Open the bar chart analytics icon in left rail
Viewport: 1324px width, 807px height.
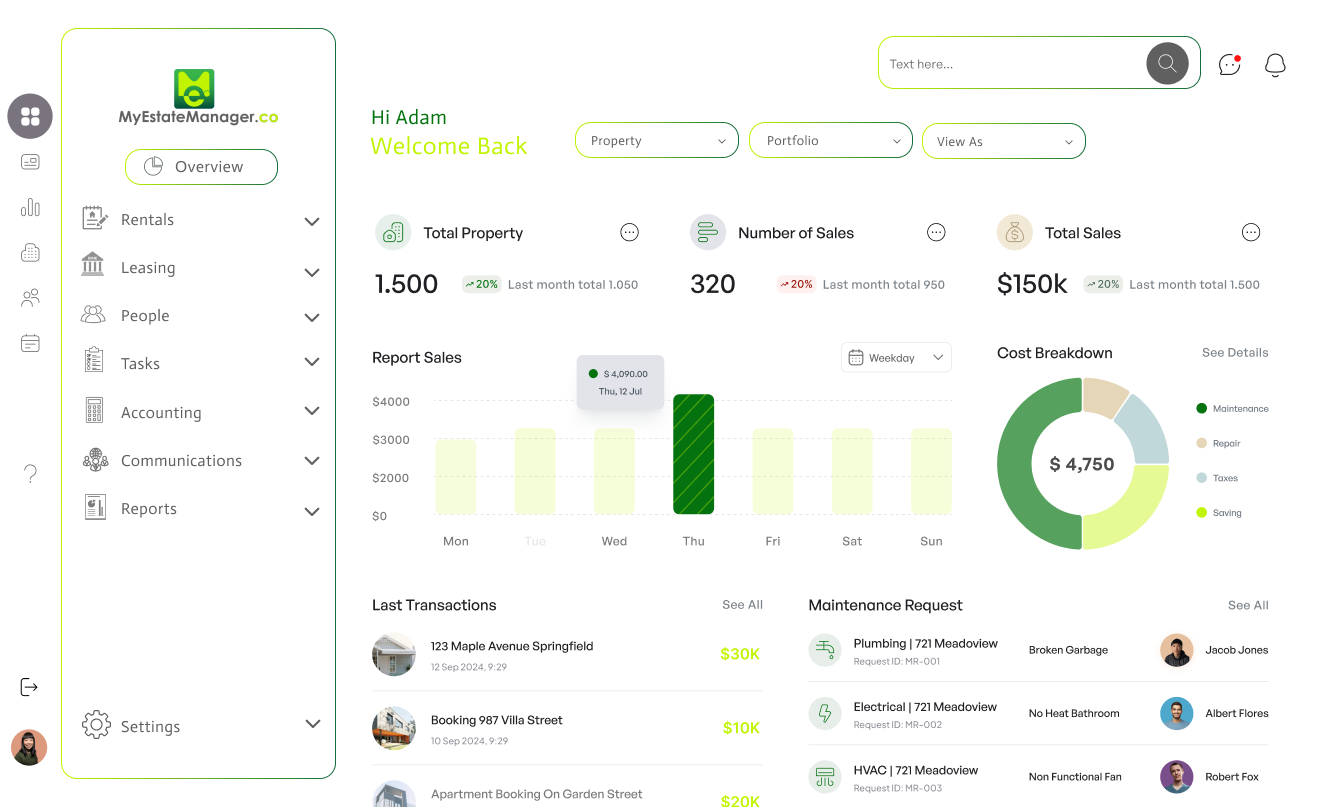point(30,207)
